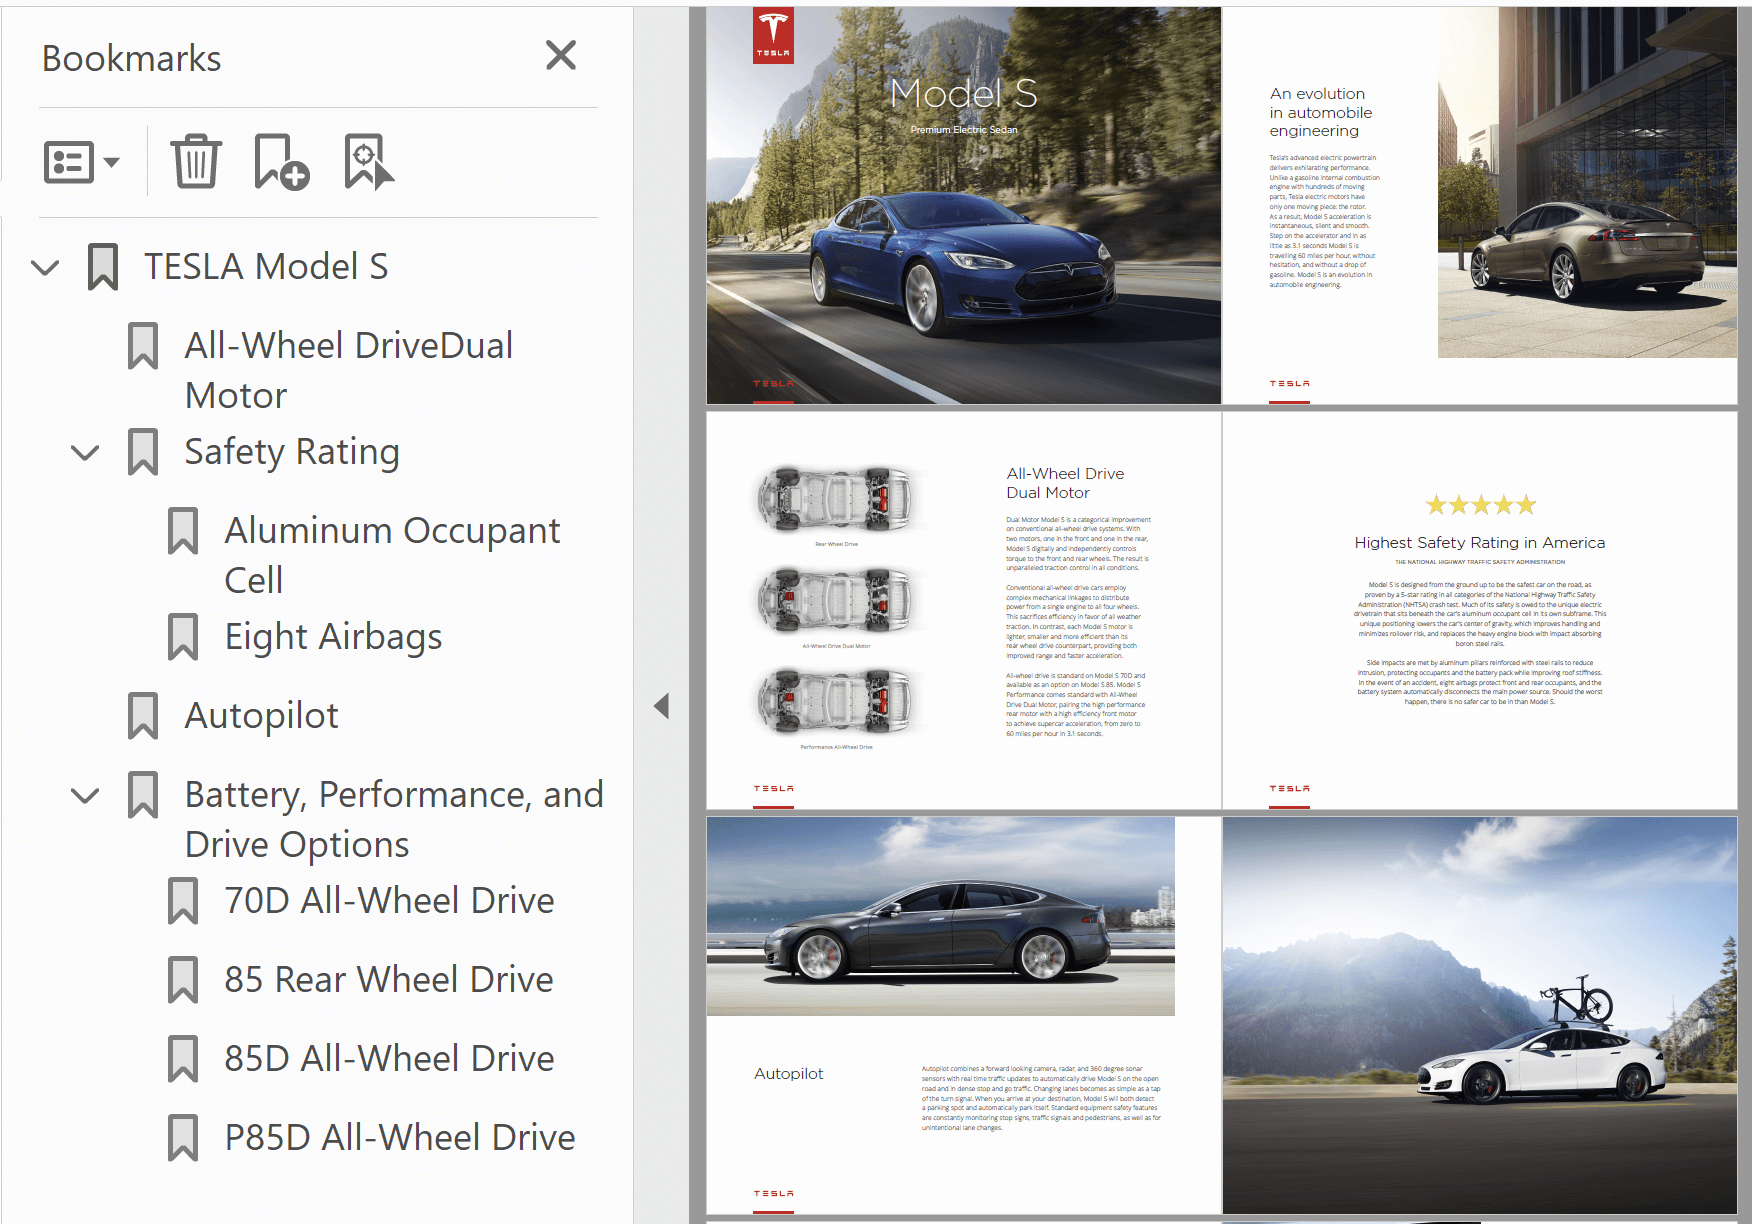
Task: Click the Autopilot page with gray car
Action: point(964,1016)
